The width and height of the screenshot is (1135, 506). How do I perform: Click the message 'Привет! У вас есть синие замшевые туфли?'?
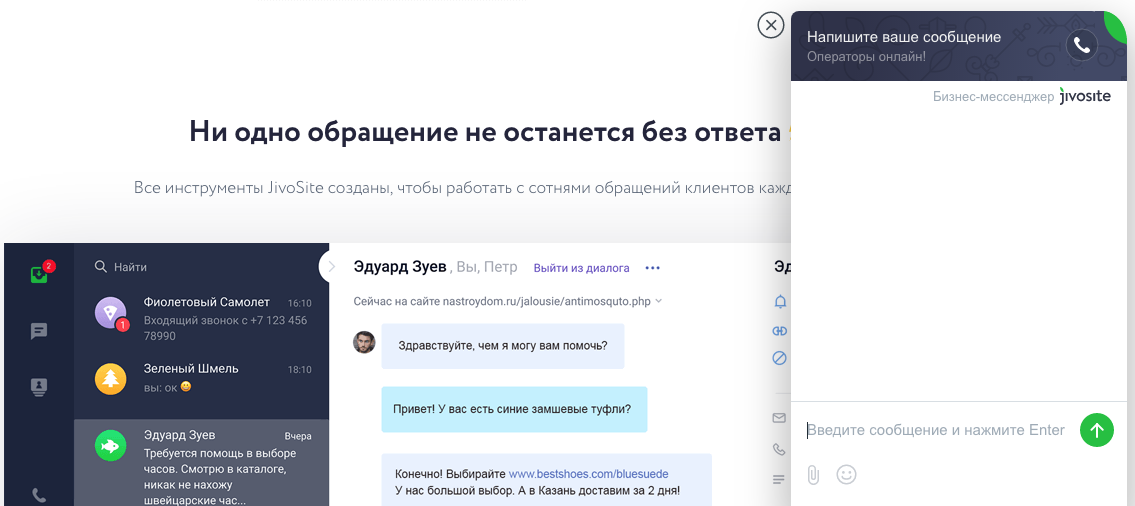(515, 409)
